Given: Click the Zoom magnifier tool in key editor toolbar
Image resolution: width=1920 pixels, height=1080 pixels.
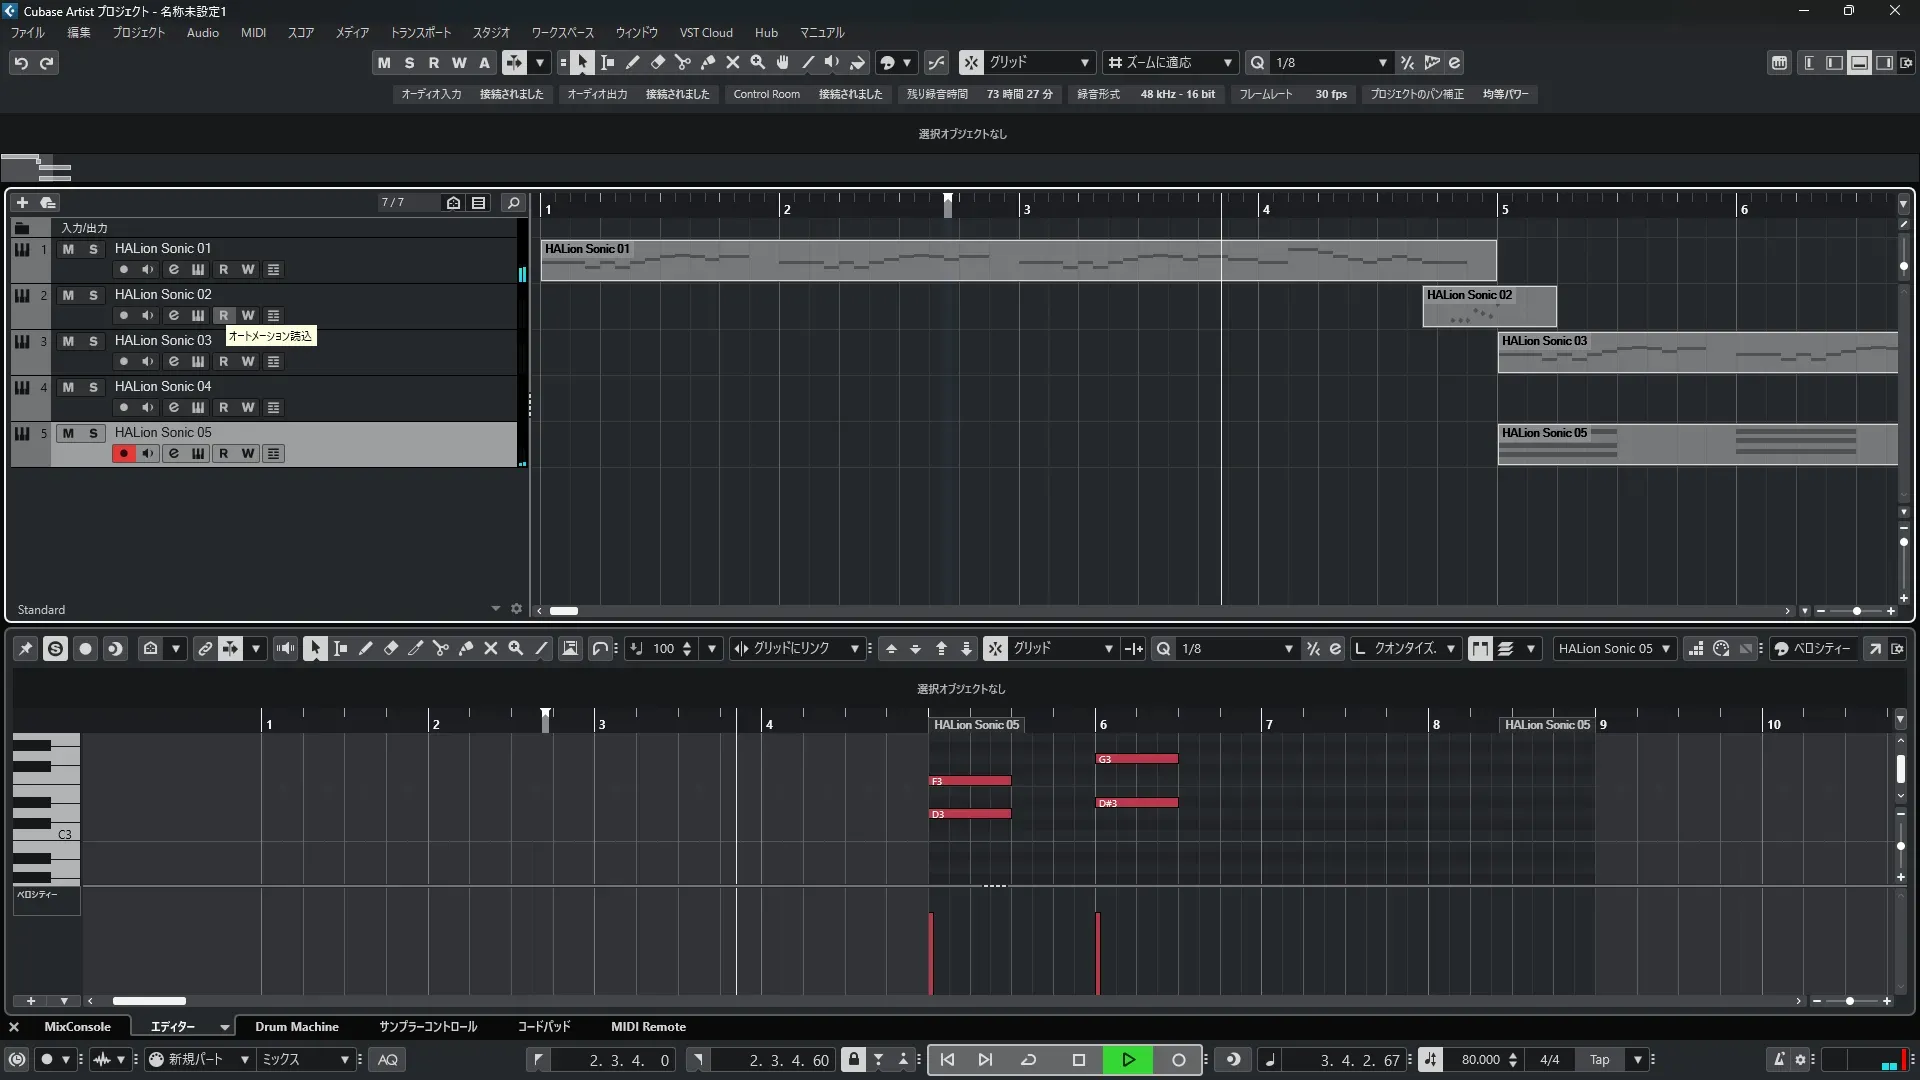Looking at the screenshot, I should (x=516, y=648).
